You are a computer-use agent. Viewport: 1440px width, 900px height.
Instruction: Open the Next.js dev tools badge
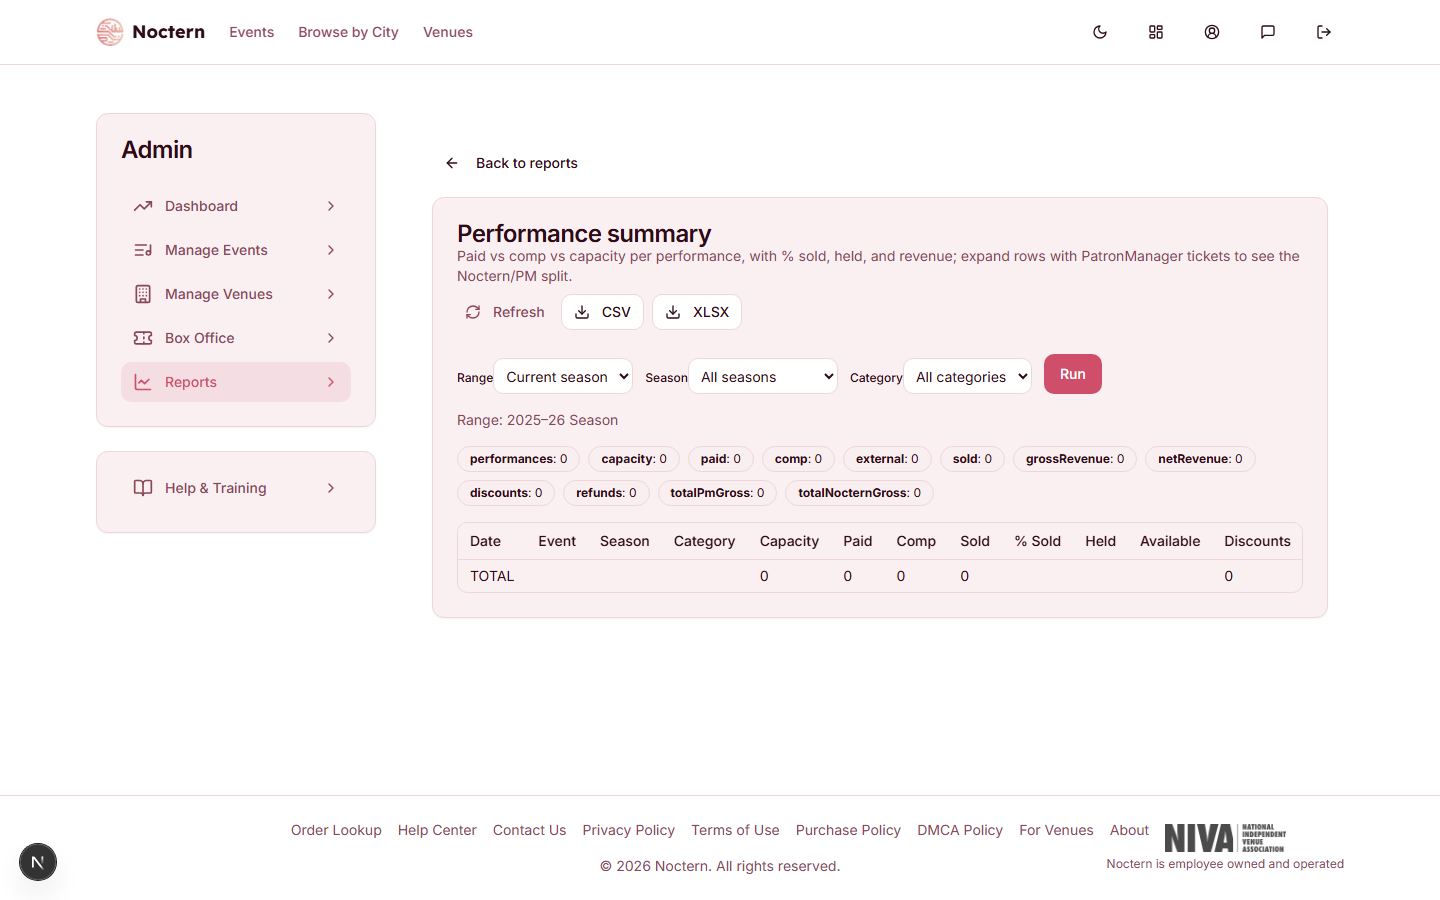click(x=38, y=862)
